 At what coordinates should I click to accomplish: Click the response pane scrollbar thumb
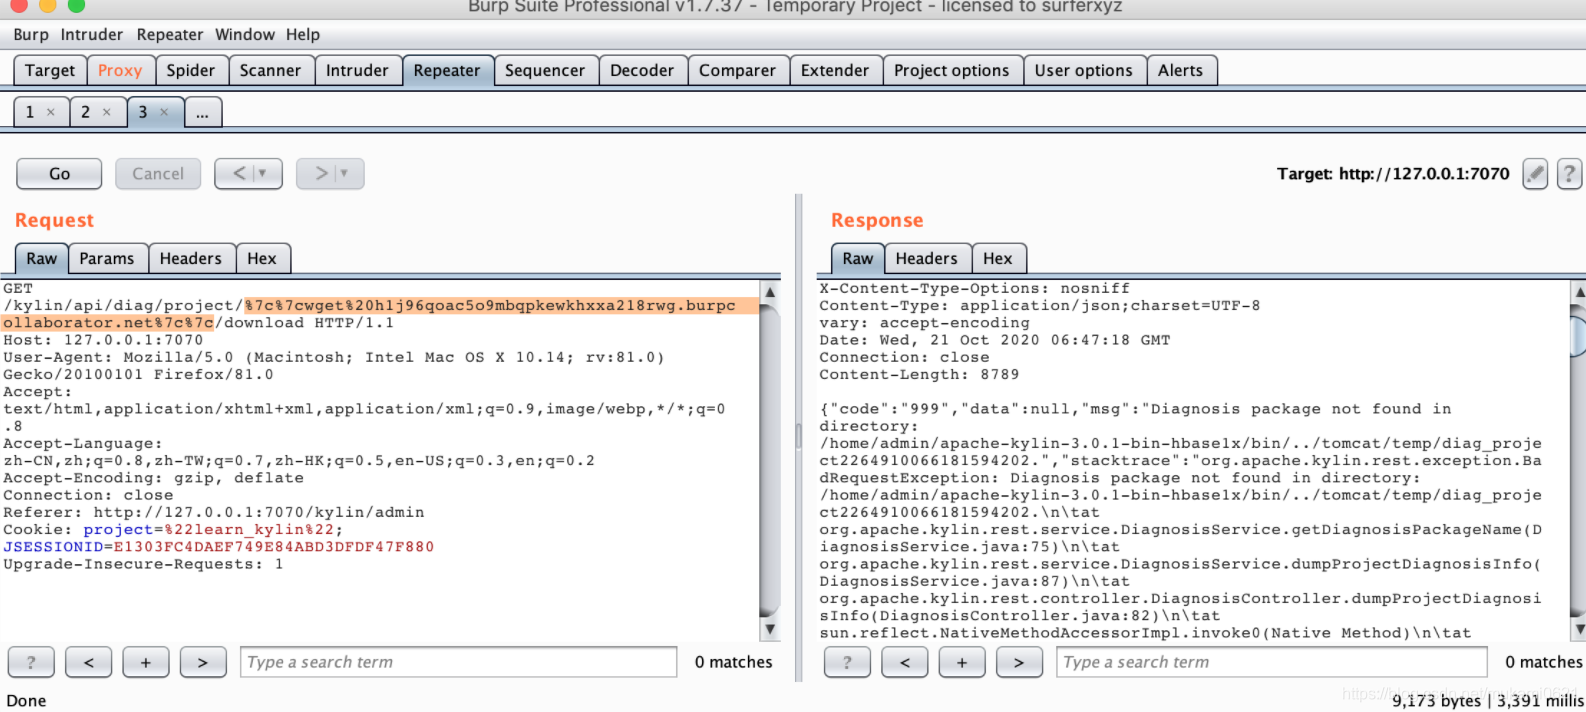point(1579,335)
